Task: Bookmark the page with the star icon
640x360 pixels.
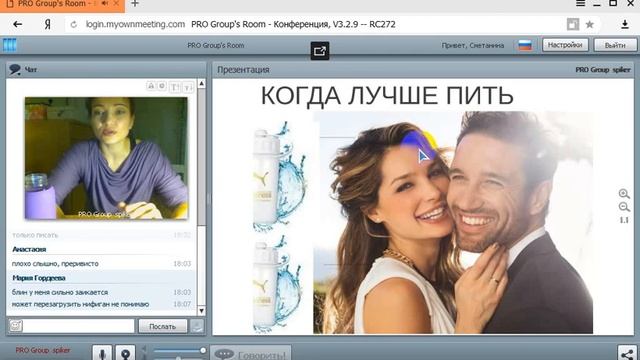Action: pyautogui.click(x=589, y=24)
